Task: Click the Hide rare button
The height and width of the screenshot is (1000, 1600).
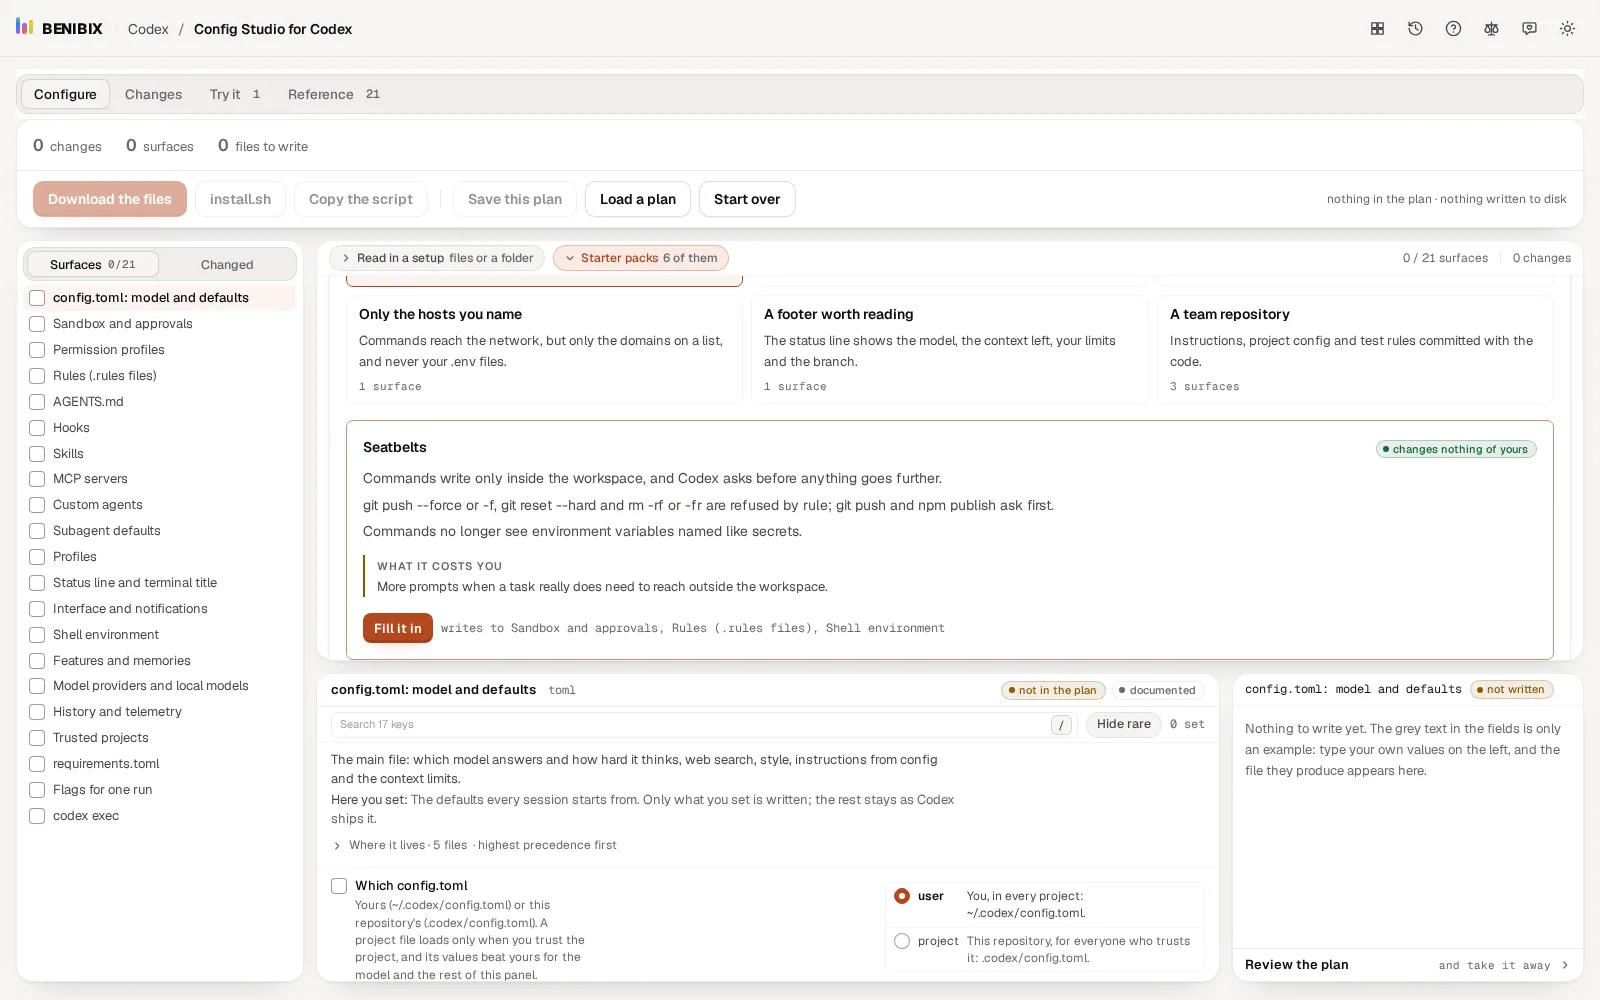Action: click(x=1124, y=724)
